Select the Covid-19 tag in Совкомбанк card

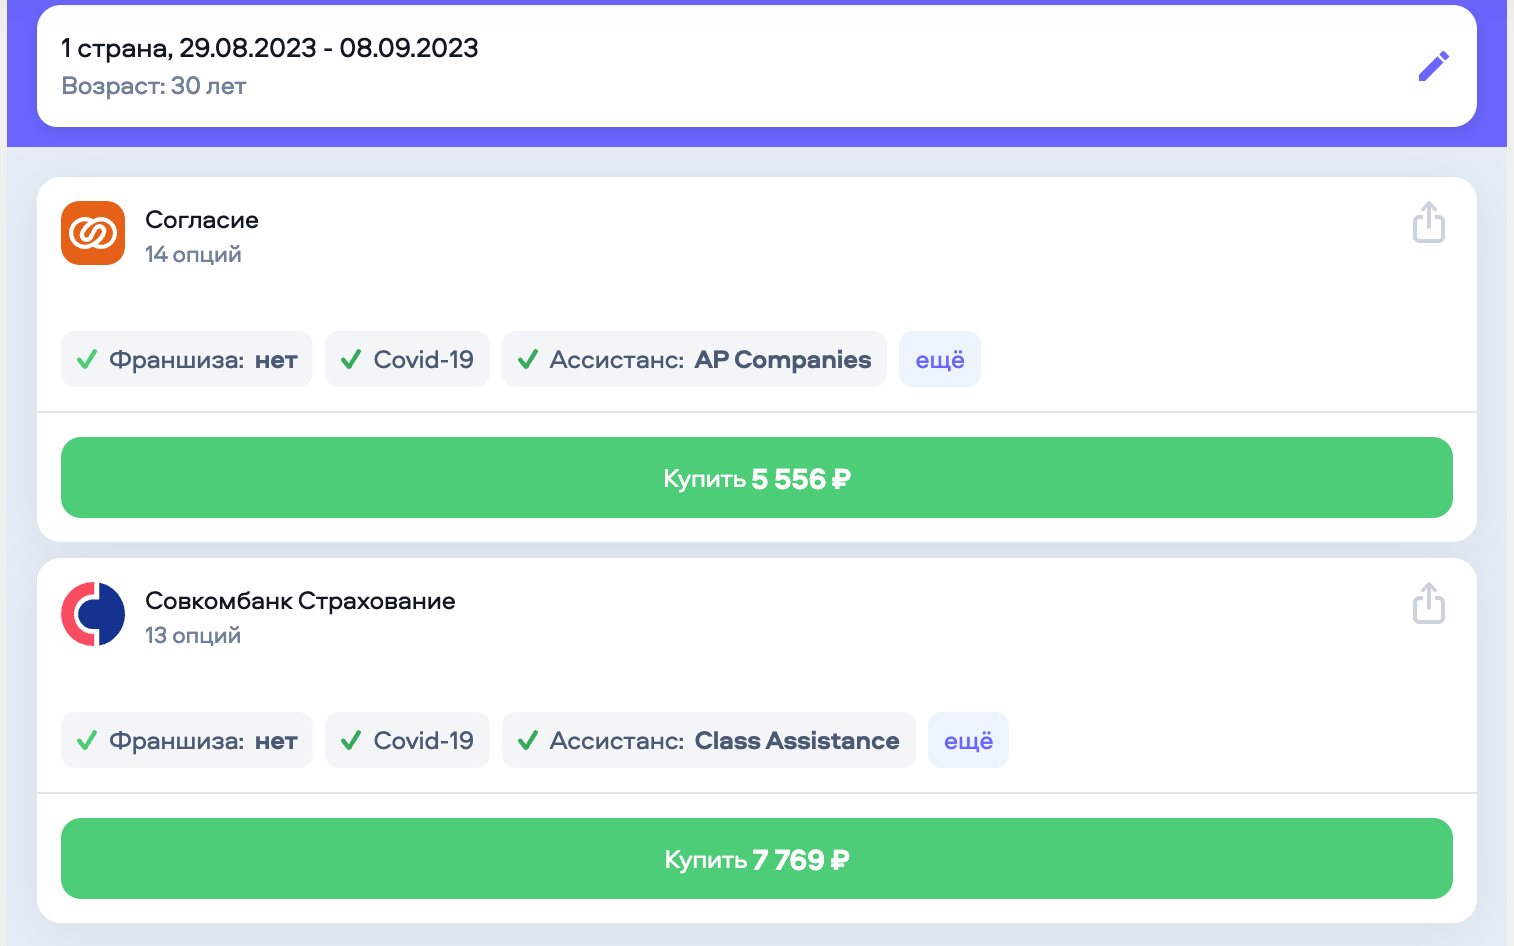click(x=408, y=741)
